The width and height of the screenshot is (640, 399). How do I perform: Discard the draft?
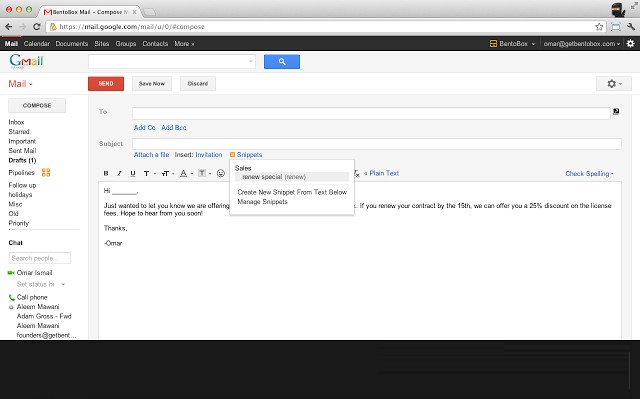(198, 84)
